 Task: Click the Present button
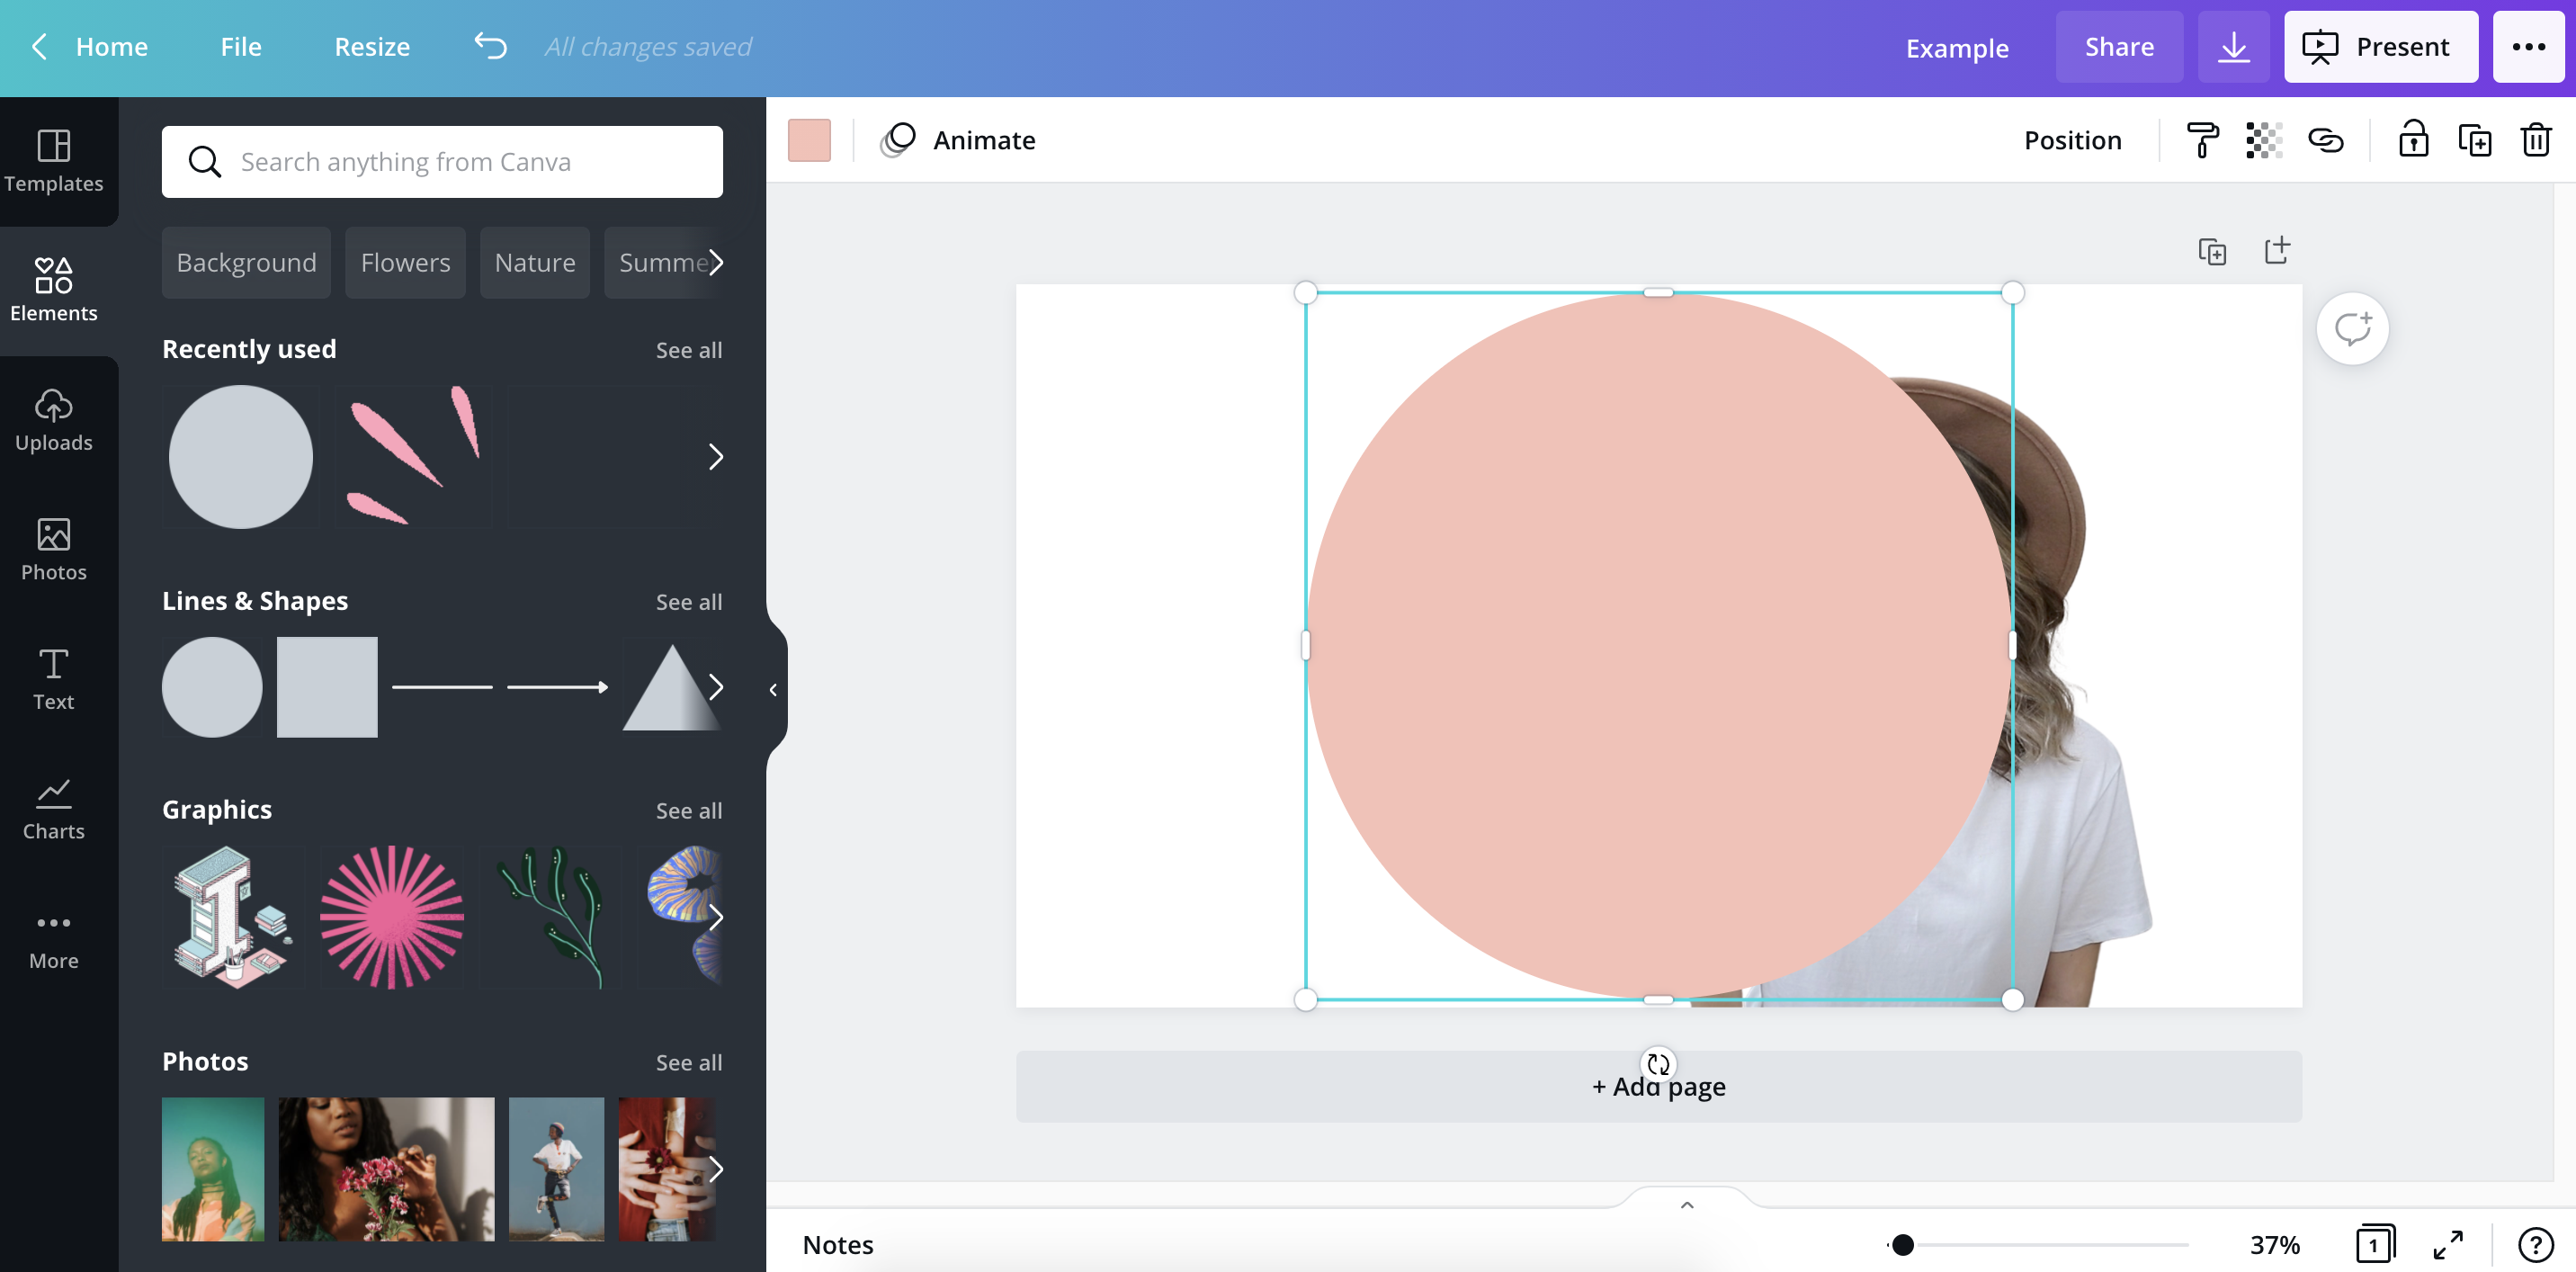pos(2381,46)
